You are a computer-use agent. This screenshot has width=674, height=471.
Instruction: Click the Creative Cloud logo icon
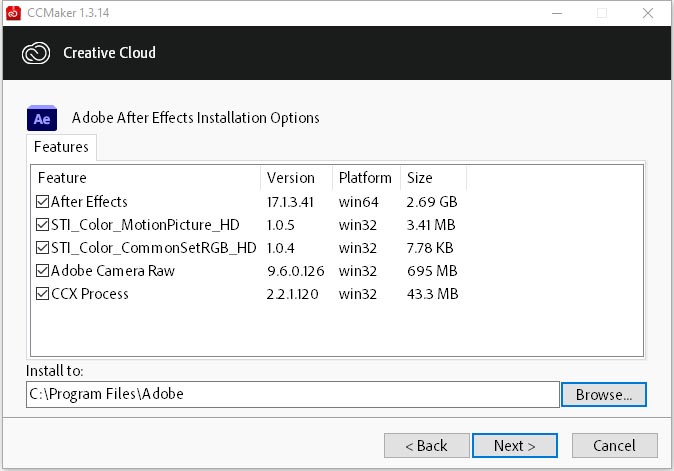36,53
